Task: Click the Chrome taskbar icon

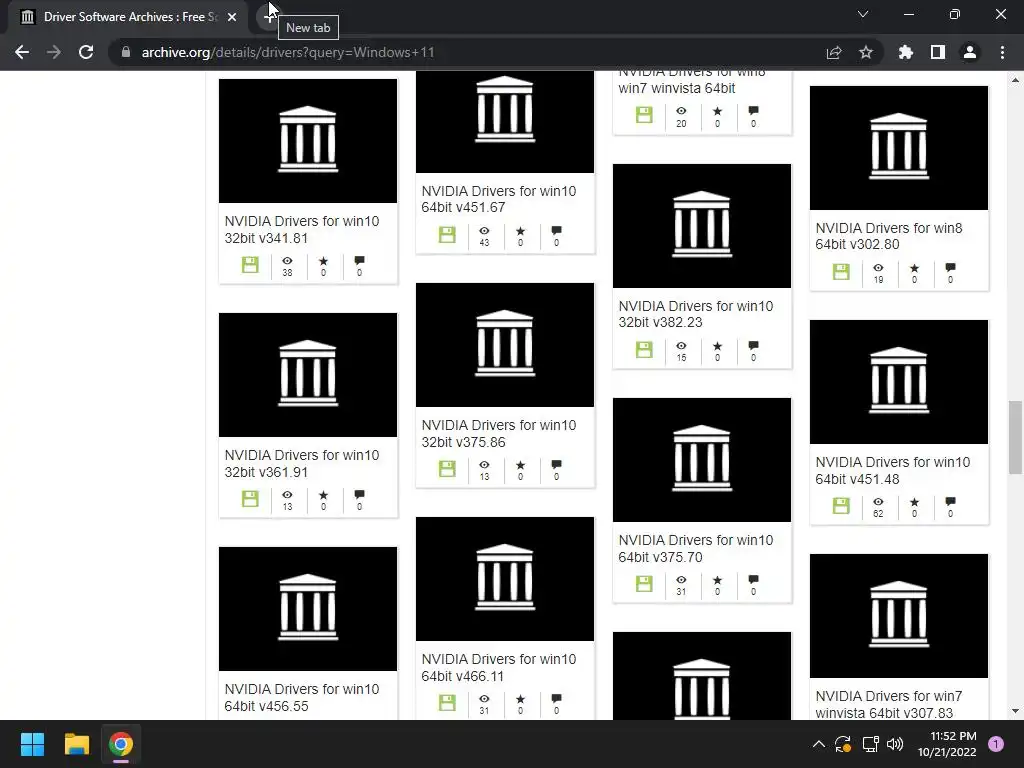Action: [121, 744]
